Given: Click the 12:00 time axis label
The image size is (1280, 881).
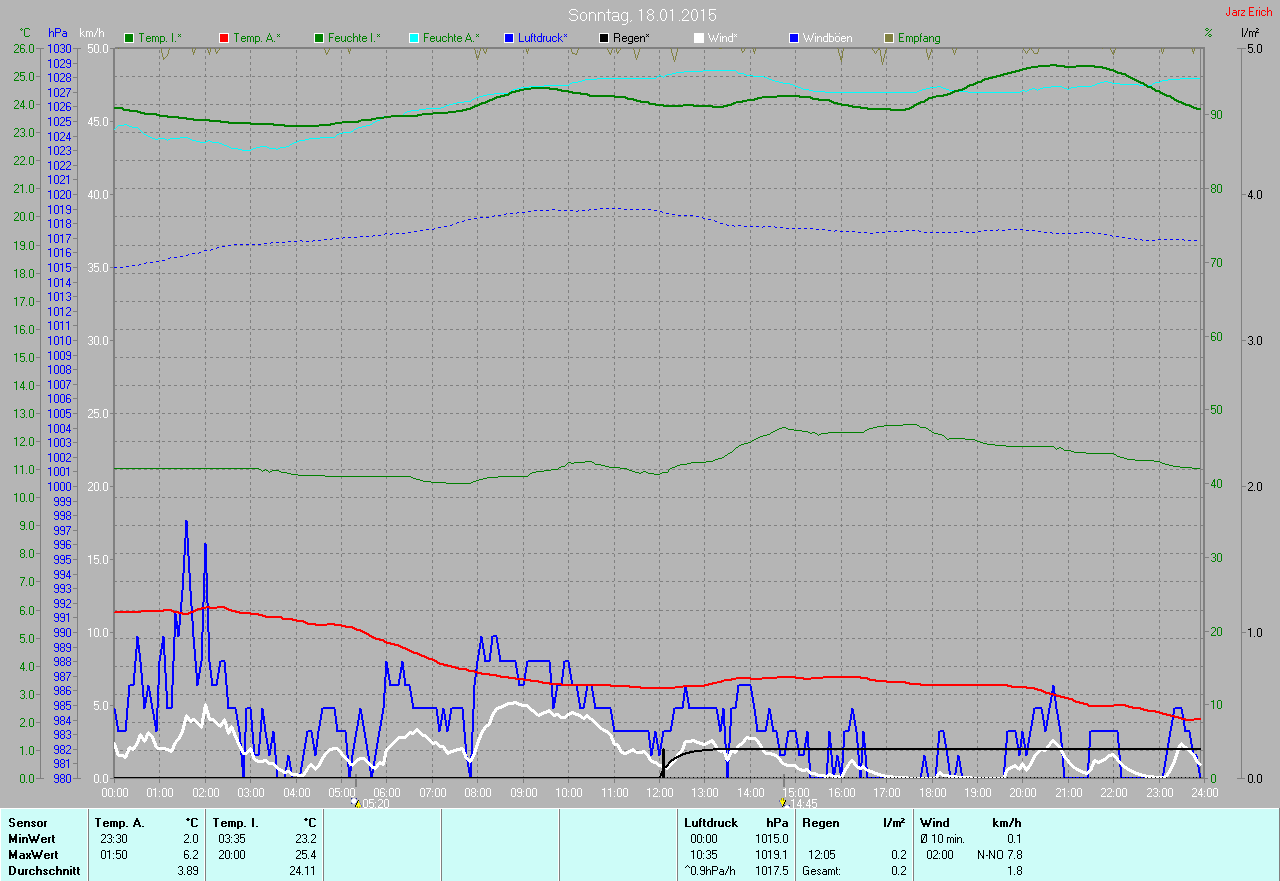Looking at the screenshot, I should [x=659, y=793].
